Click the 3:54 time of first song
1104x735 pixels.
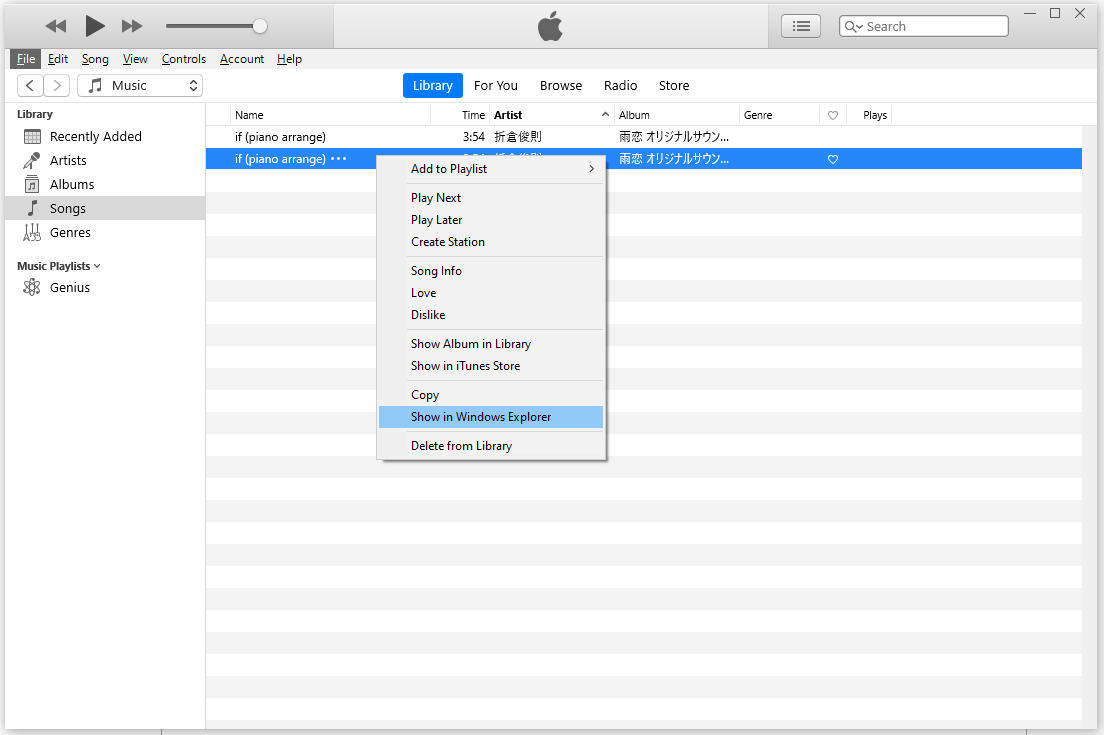point(474,137)
